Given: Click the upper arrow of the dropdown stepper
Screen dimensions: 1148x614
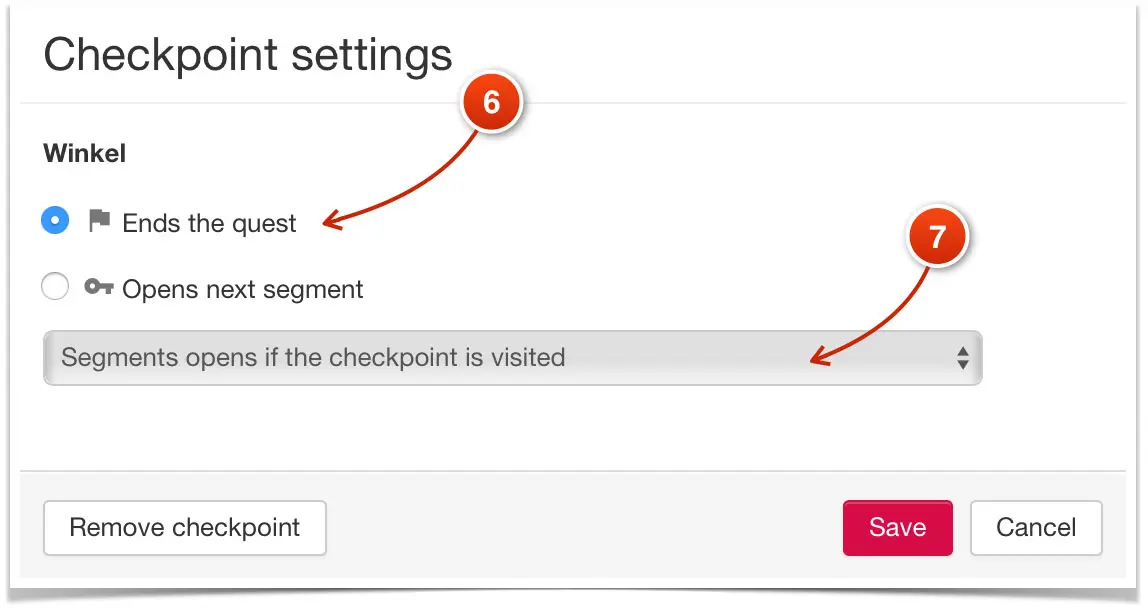Looking at the screenshot, I should (x=963, y=351).
